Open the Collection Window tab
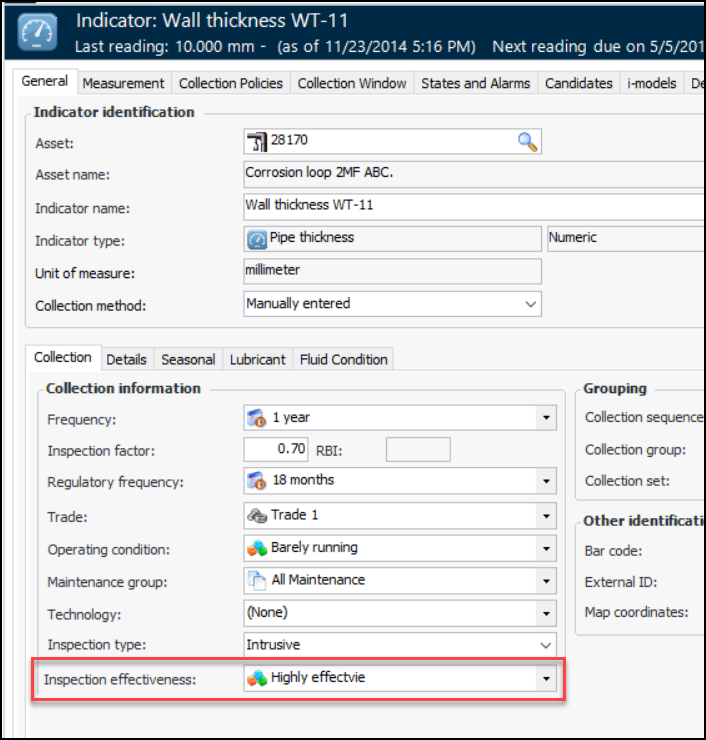Screen dimensions: 706x740 (x=352, y=84)
